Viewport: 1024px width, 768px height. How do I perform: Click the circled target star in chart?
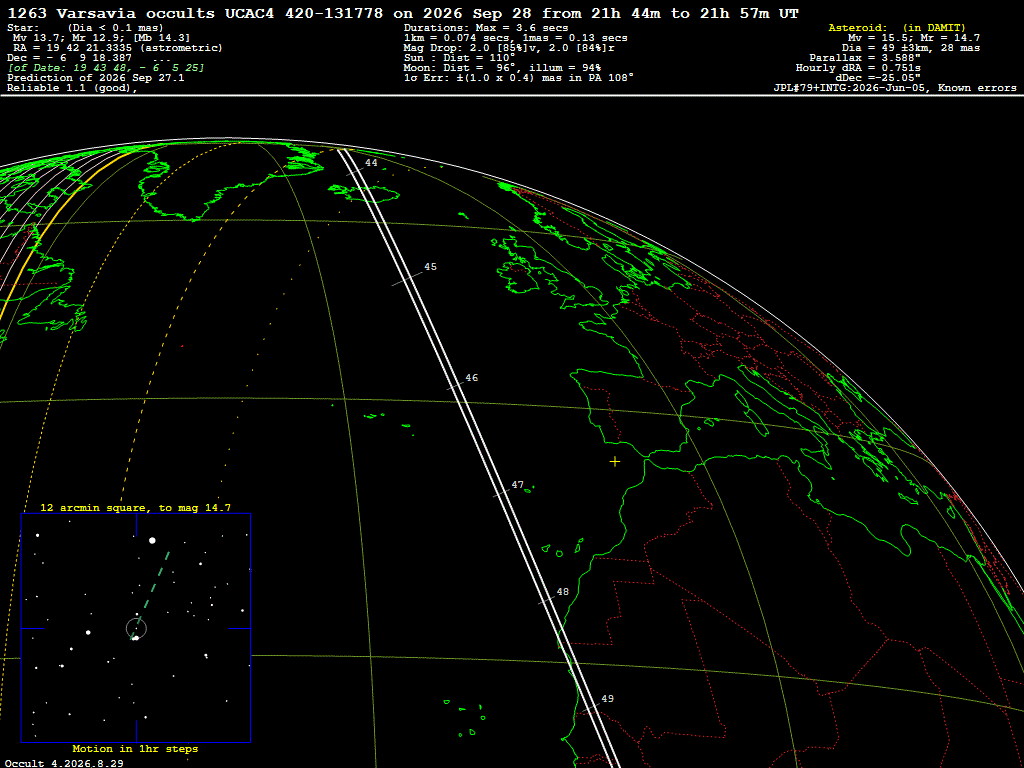[136, 629]
